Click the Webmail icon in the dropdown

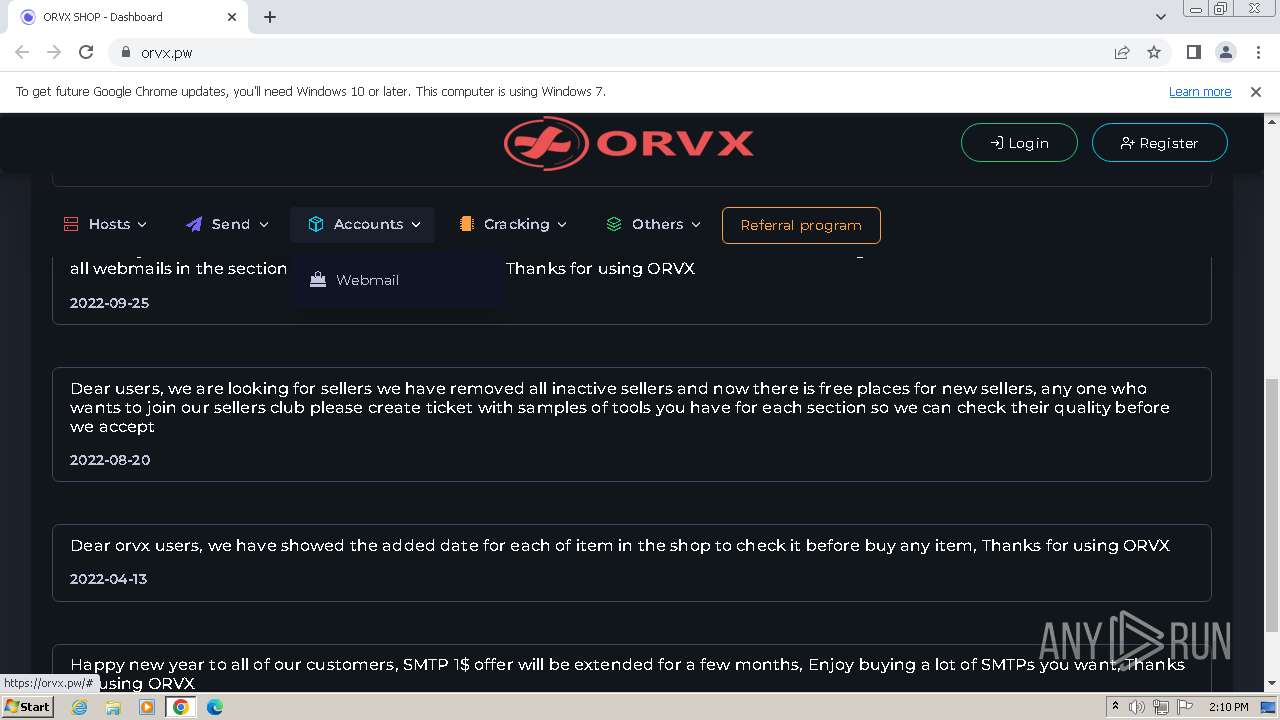[x=318, y=280]
